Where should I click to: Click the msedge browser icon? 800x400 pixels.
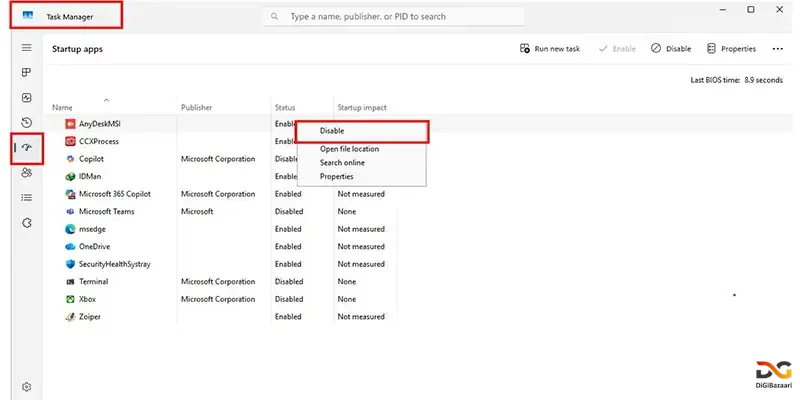click(x=70, y=229)
